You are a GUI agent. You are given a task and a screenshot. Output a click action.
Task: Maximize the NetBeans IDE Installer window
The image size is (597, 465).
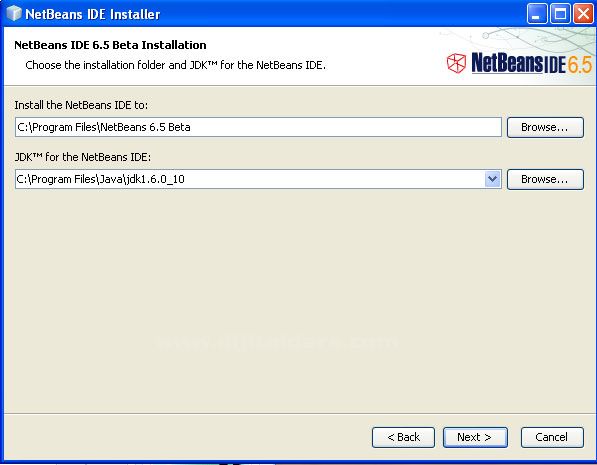click(x=560, y=14)
